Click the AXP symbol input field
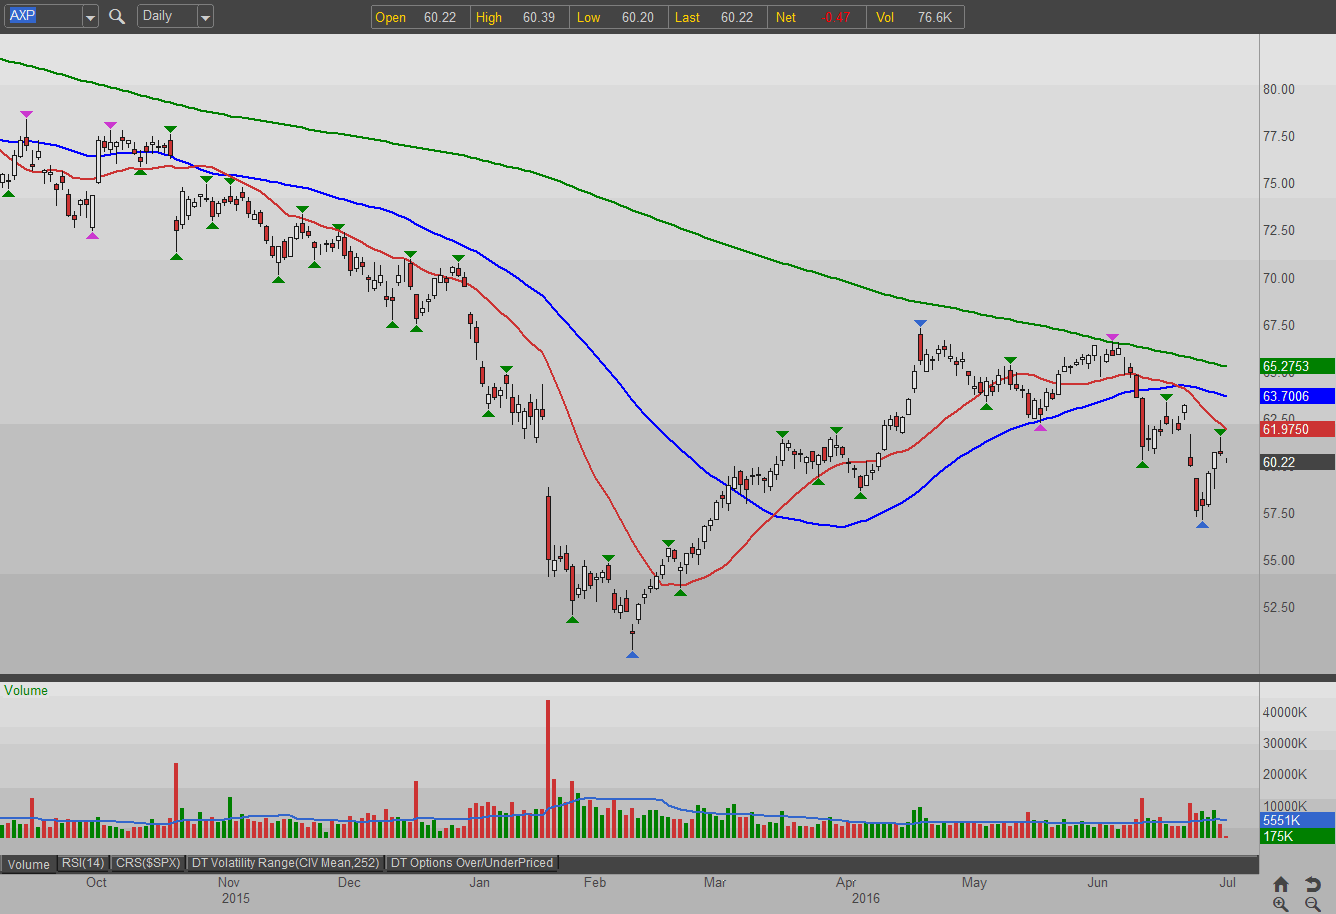The width and height of the screenshot is (1336, 914). [x=42, y=16]
